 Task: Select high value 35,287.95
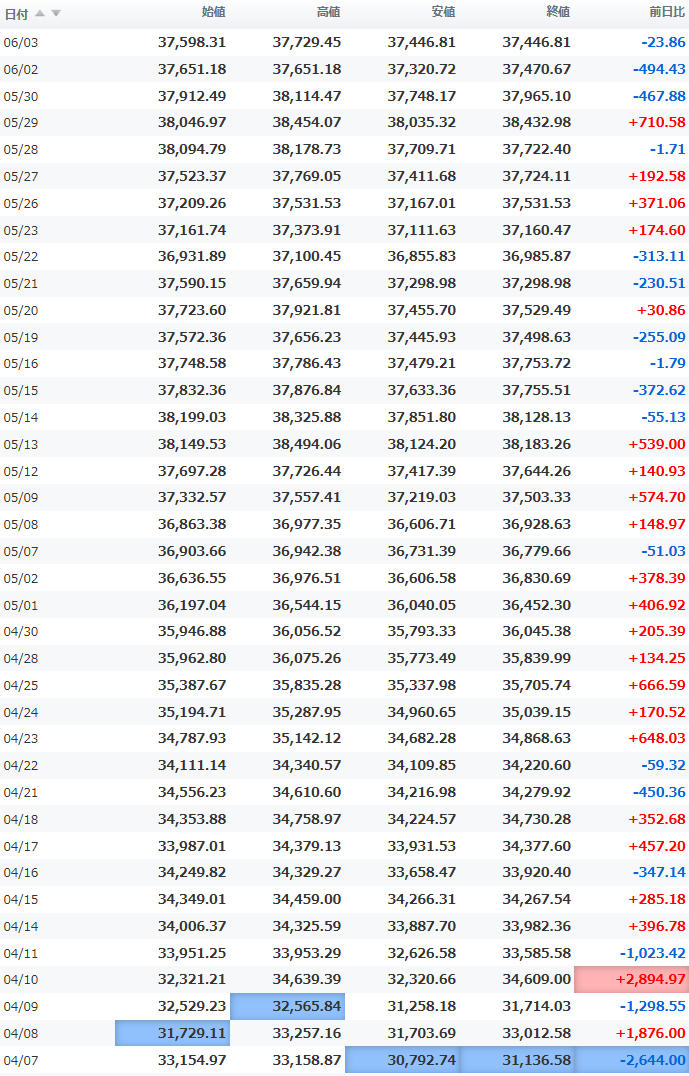coord(307,712)
